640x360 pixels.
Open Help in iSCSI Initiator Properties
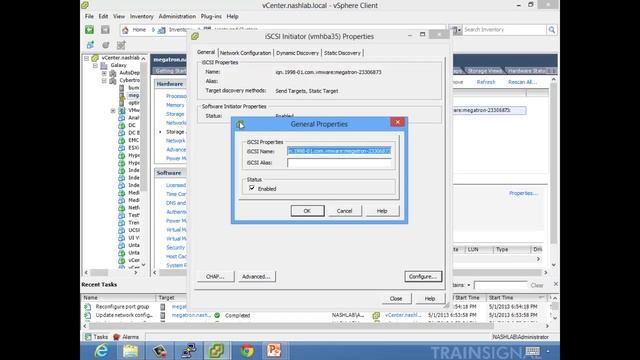[x=429, y=298]
